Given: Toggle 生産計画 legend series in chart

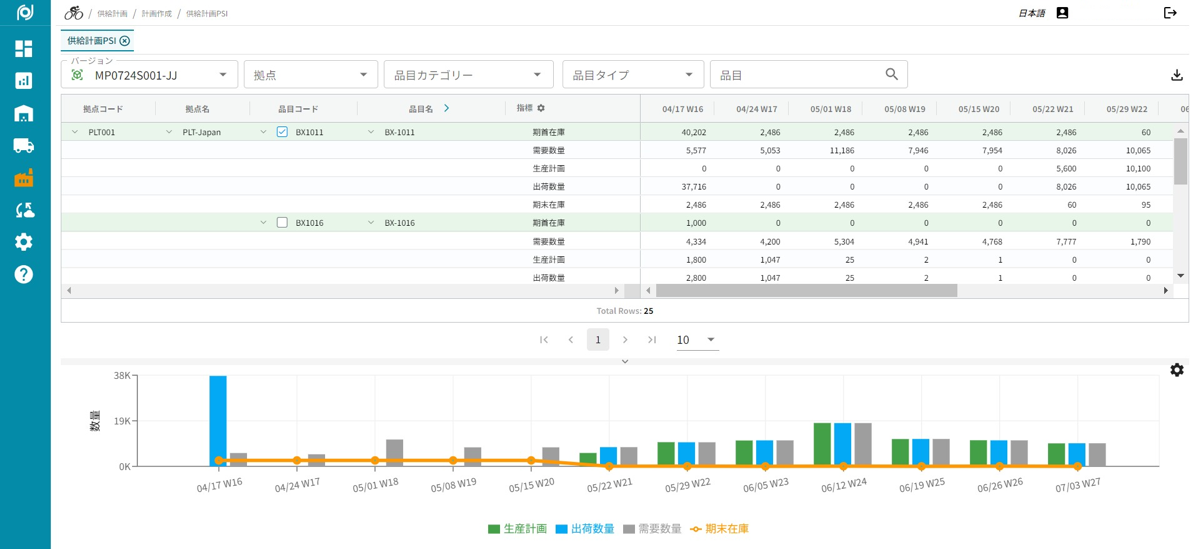Looking at the screenshot, I should click(x=517, y=529).
